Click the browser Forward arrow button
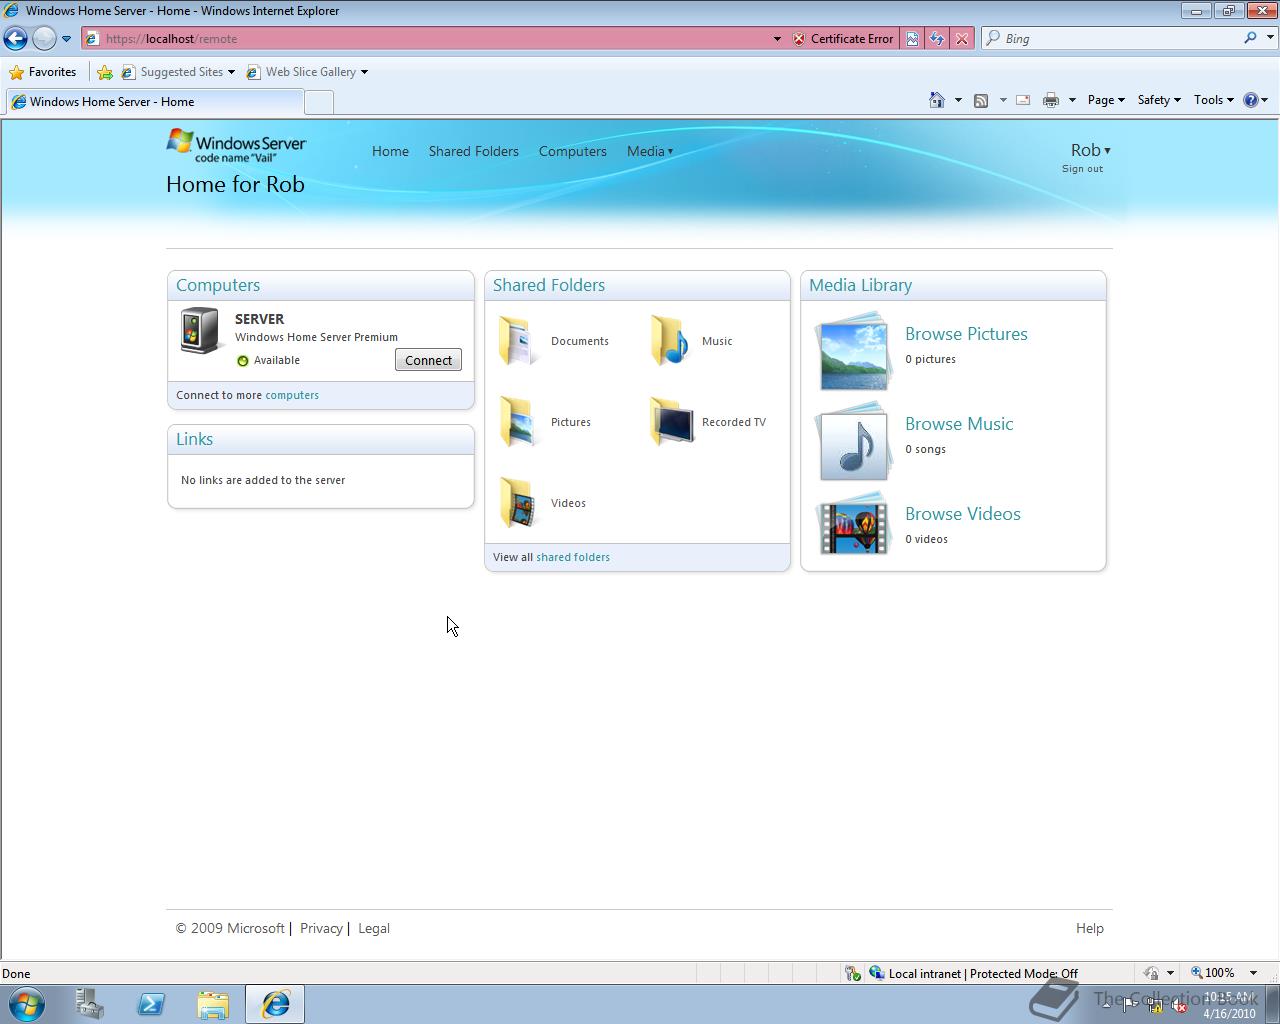The width and height of the screenshot is (1280, 1024). [44, 38]
